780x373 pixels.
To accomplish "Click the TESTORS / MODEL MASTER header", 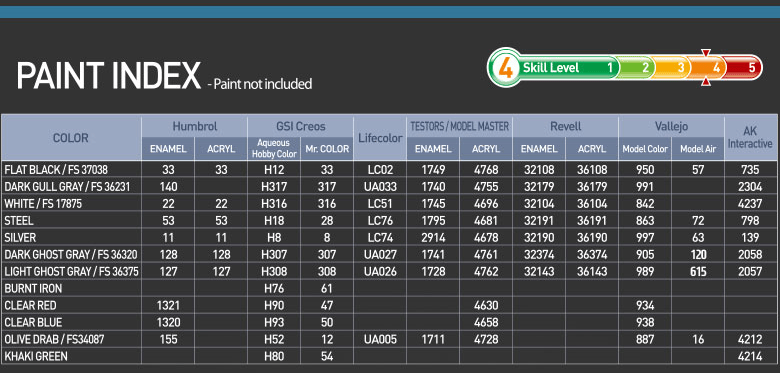I will pos(459,127).
